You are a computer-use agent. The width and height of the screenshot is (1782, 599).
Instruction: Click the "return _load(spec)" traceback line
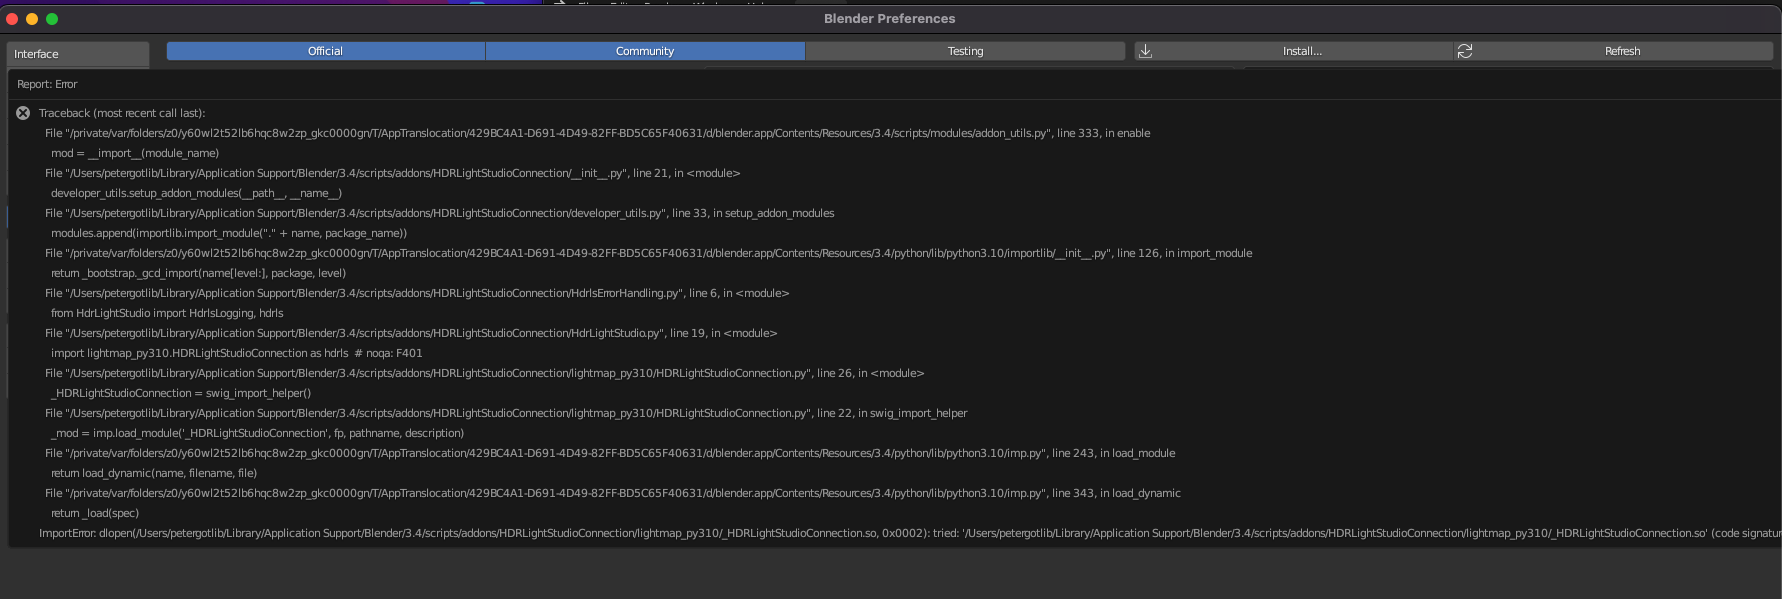(x=95, y=513)
